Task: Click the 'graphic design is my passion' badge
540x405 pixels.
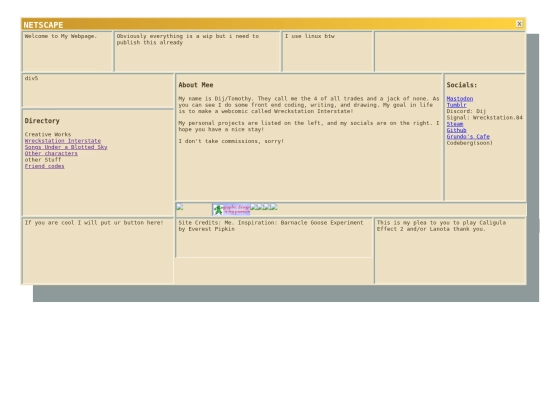Action: coord(231,209)
